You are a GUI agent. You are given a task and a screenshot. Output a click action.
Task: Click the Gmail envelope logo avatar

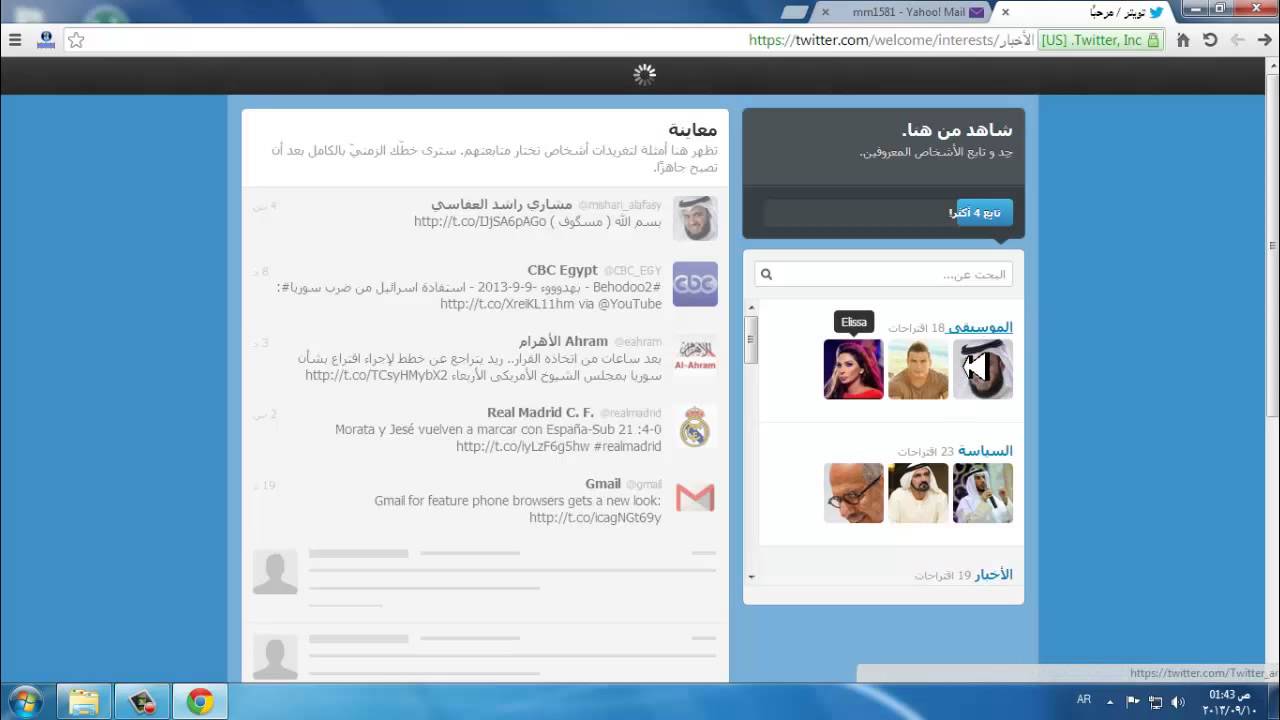click(695, 498)
